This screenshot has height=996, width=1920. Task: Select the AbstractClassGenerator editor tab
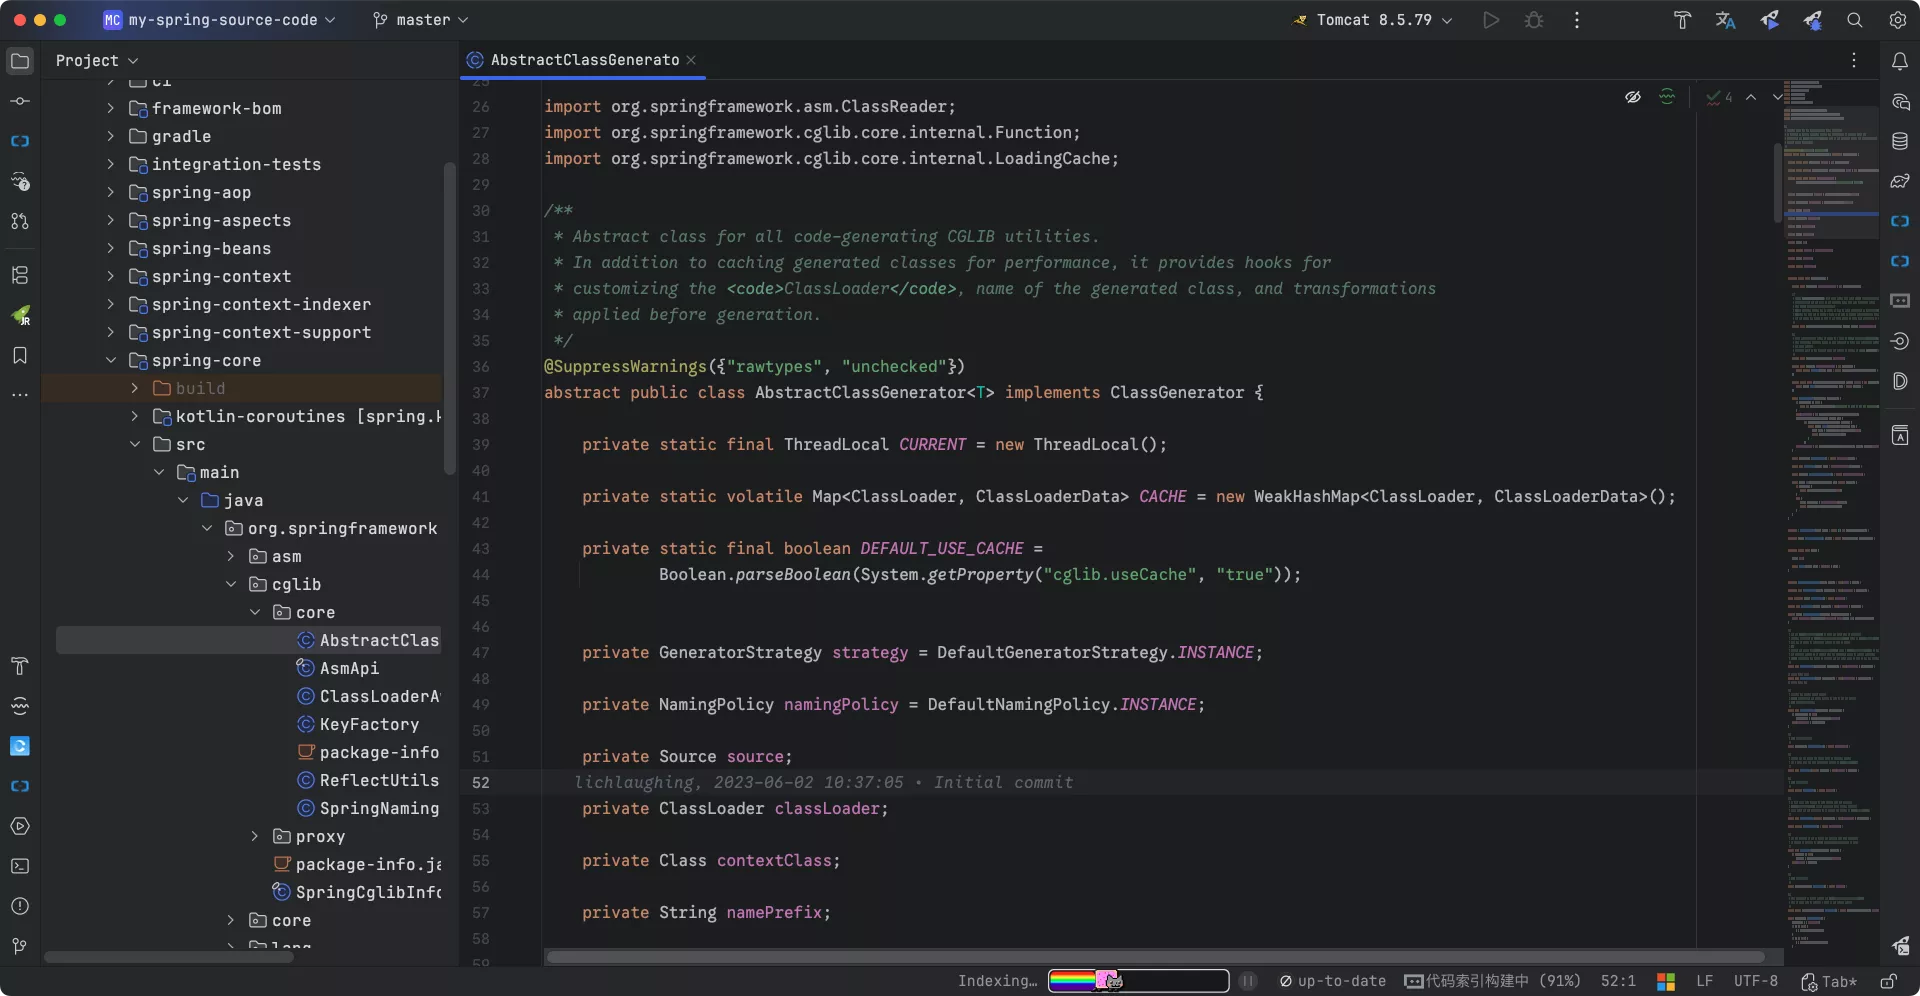tap(584, 60)
